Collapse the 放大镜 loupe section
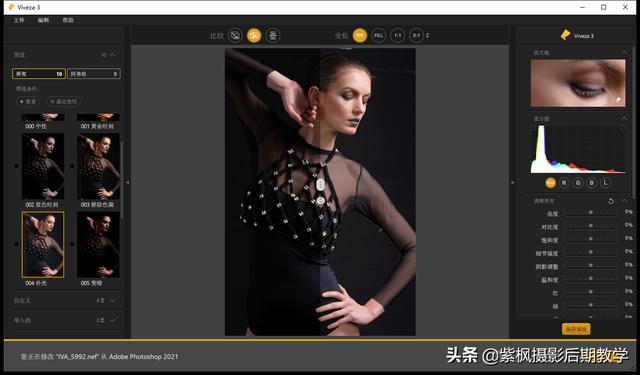The image size is (640, 375). pos(624,52)
